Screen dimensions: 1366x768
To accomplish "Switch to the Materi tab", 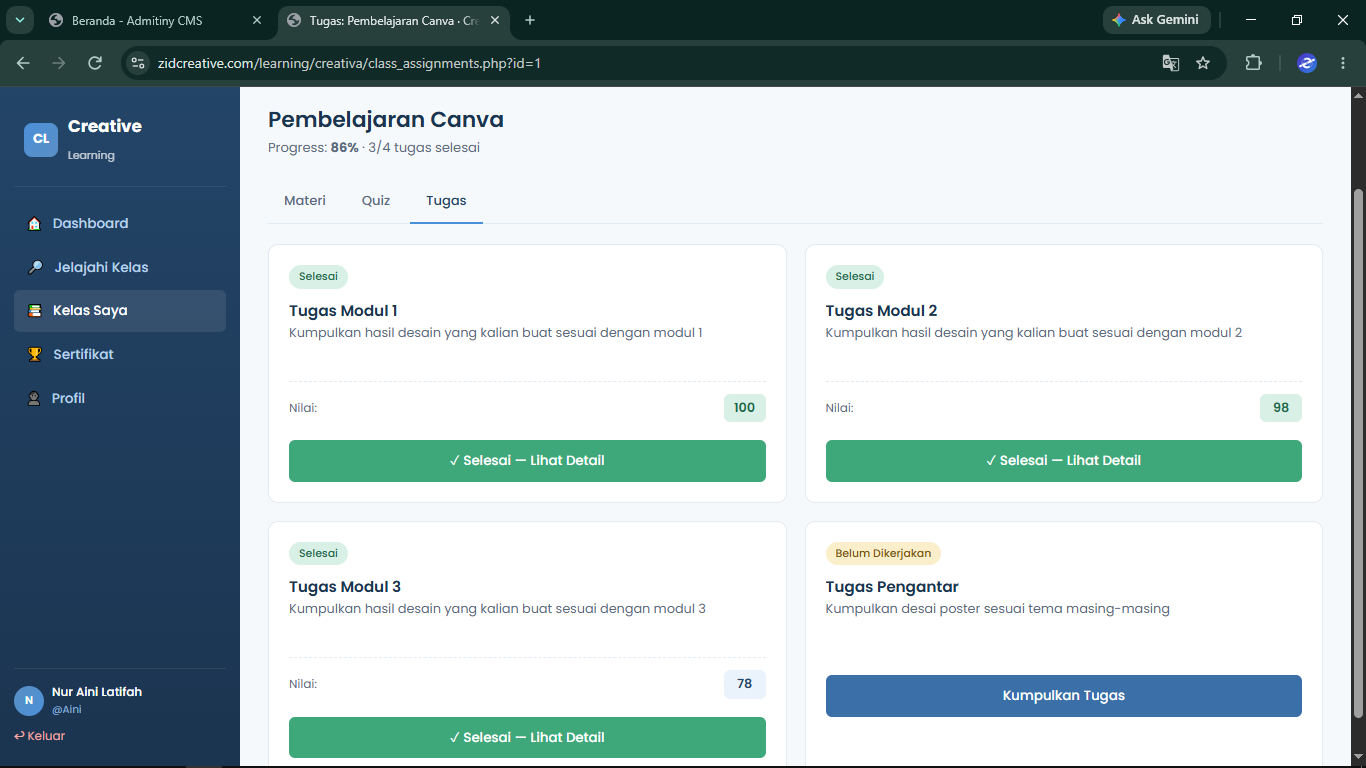I will click(305, 201).
